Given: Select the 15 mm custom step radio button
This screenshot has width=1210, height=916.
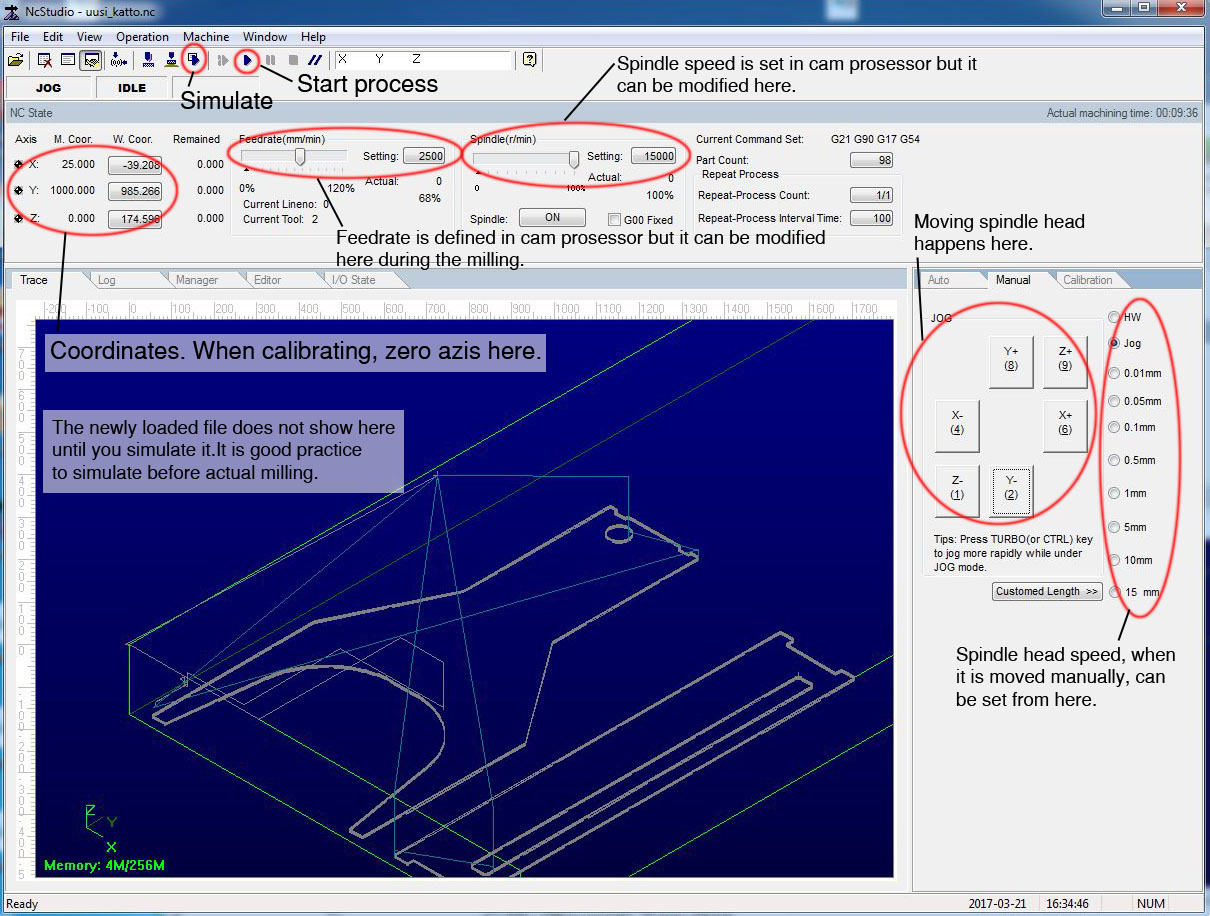Looking at the screenshot, I should click(x=1114, y=592).
